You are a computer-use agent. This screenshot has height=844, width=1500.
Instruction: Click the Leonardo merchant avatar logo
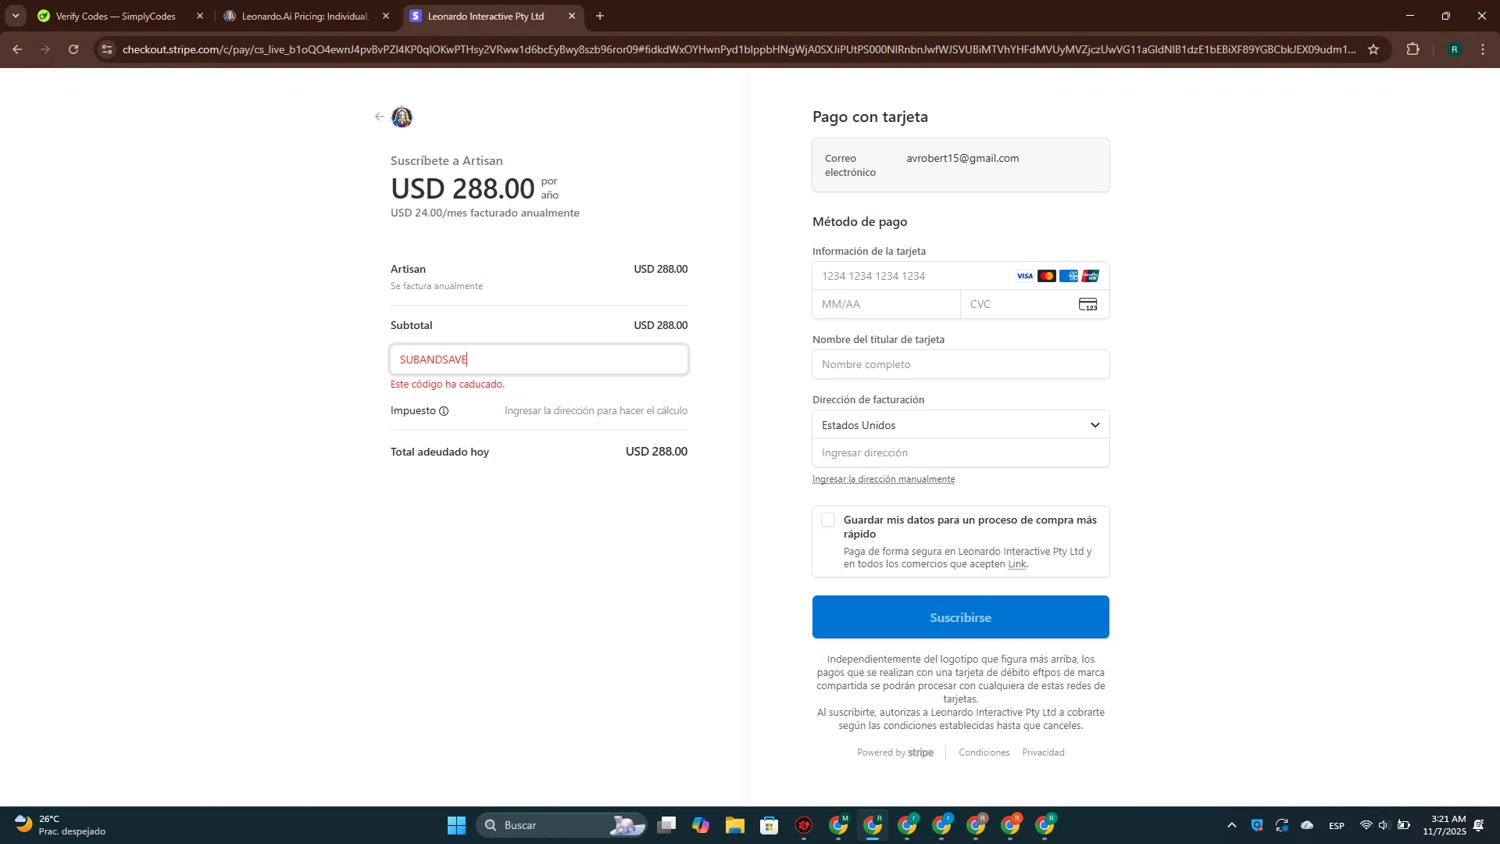pyautogui.click(x=402, y=117)
